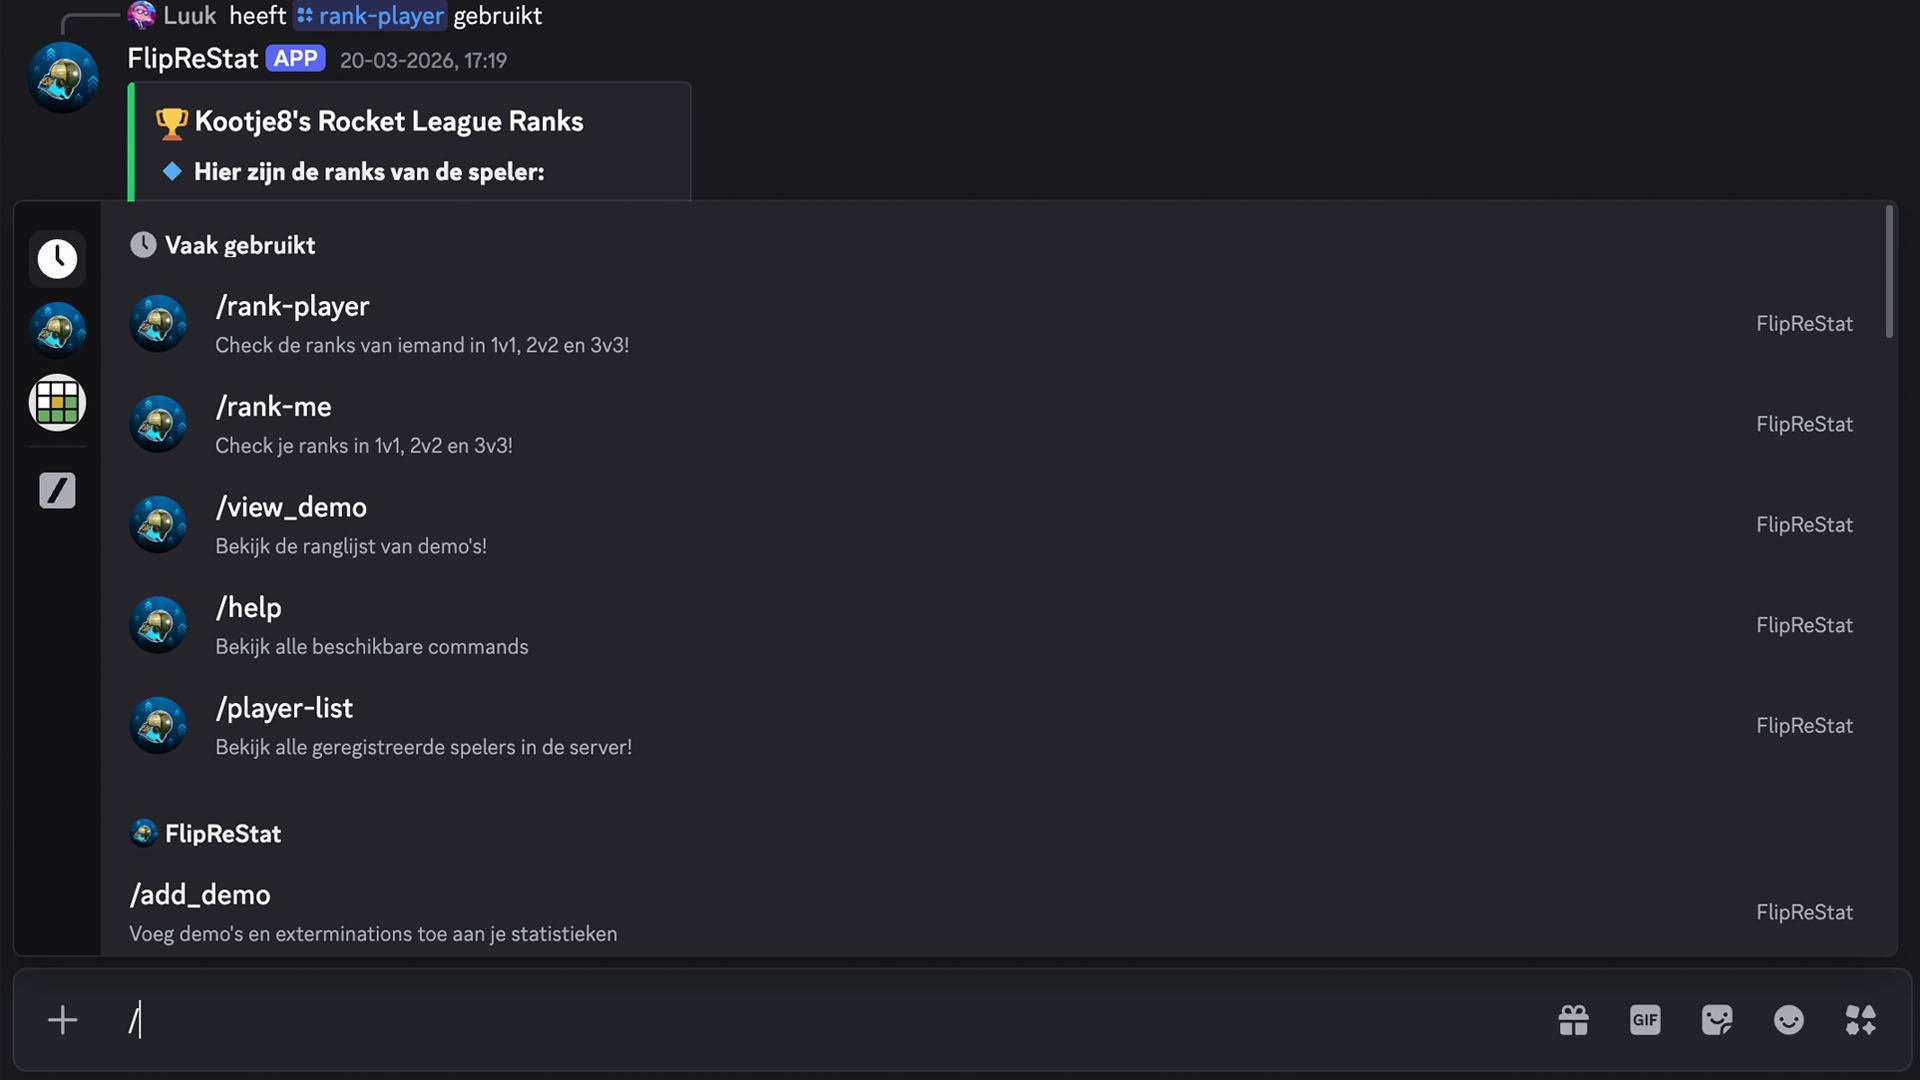Pick the /add_demo command

(x=200, y=895)
